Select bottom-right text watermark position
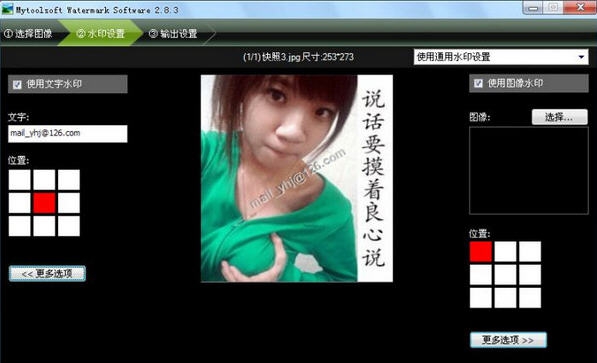 pyautogui.click(x=69, y=226)
